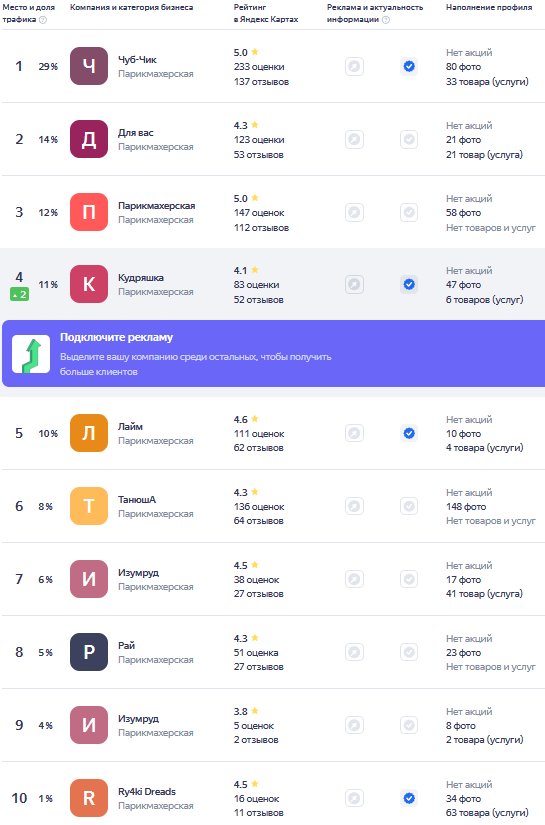
Task: Click the «Рейтинг в Яндекс Картах» column header
Action: point(266,13)
